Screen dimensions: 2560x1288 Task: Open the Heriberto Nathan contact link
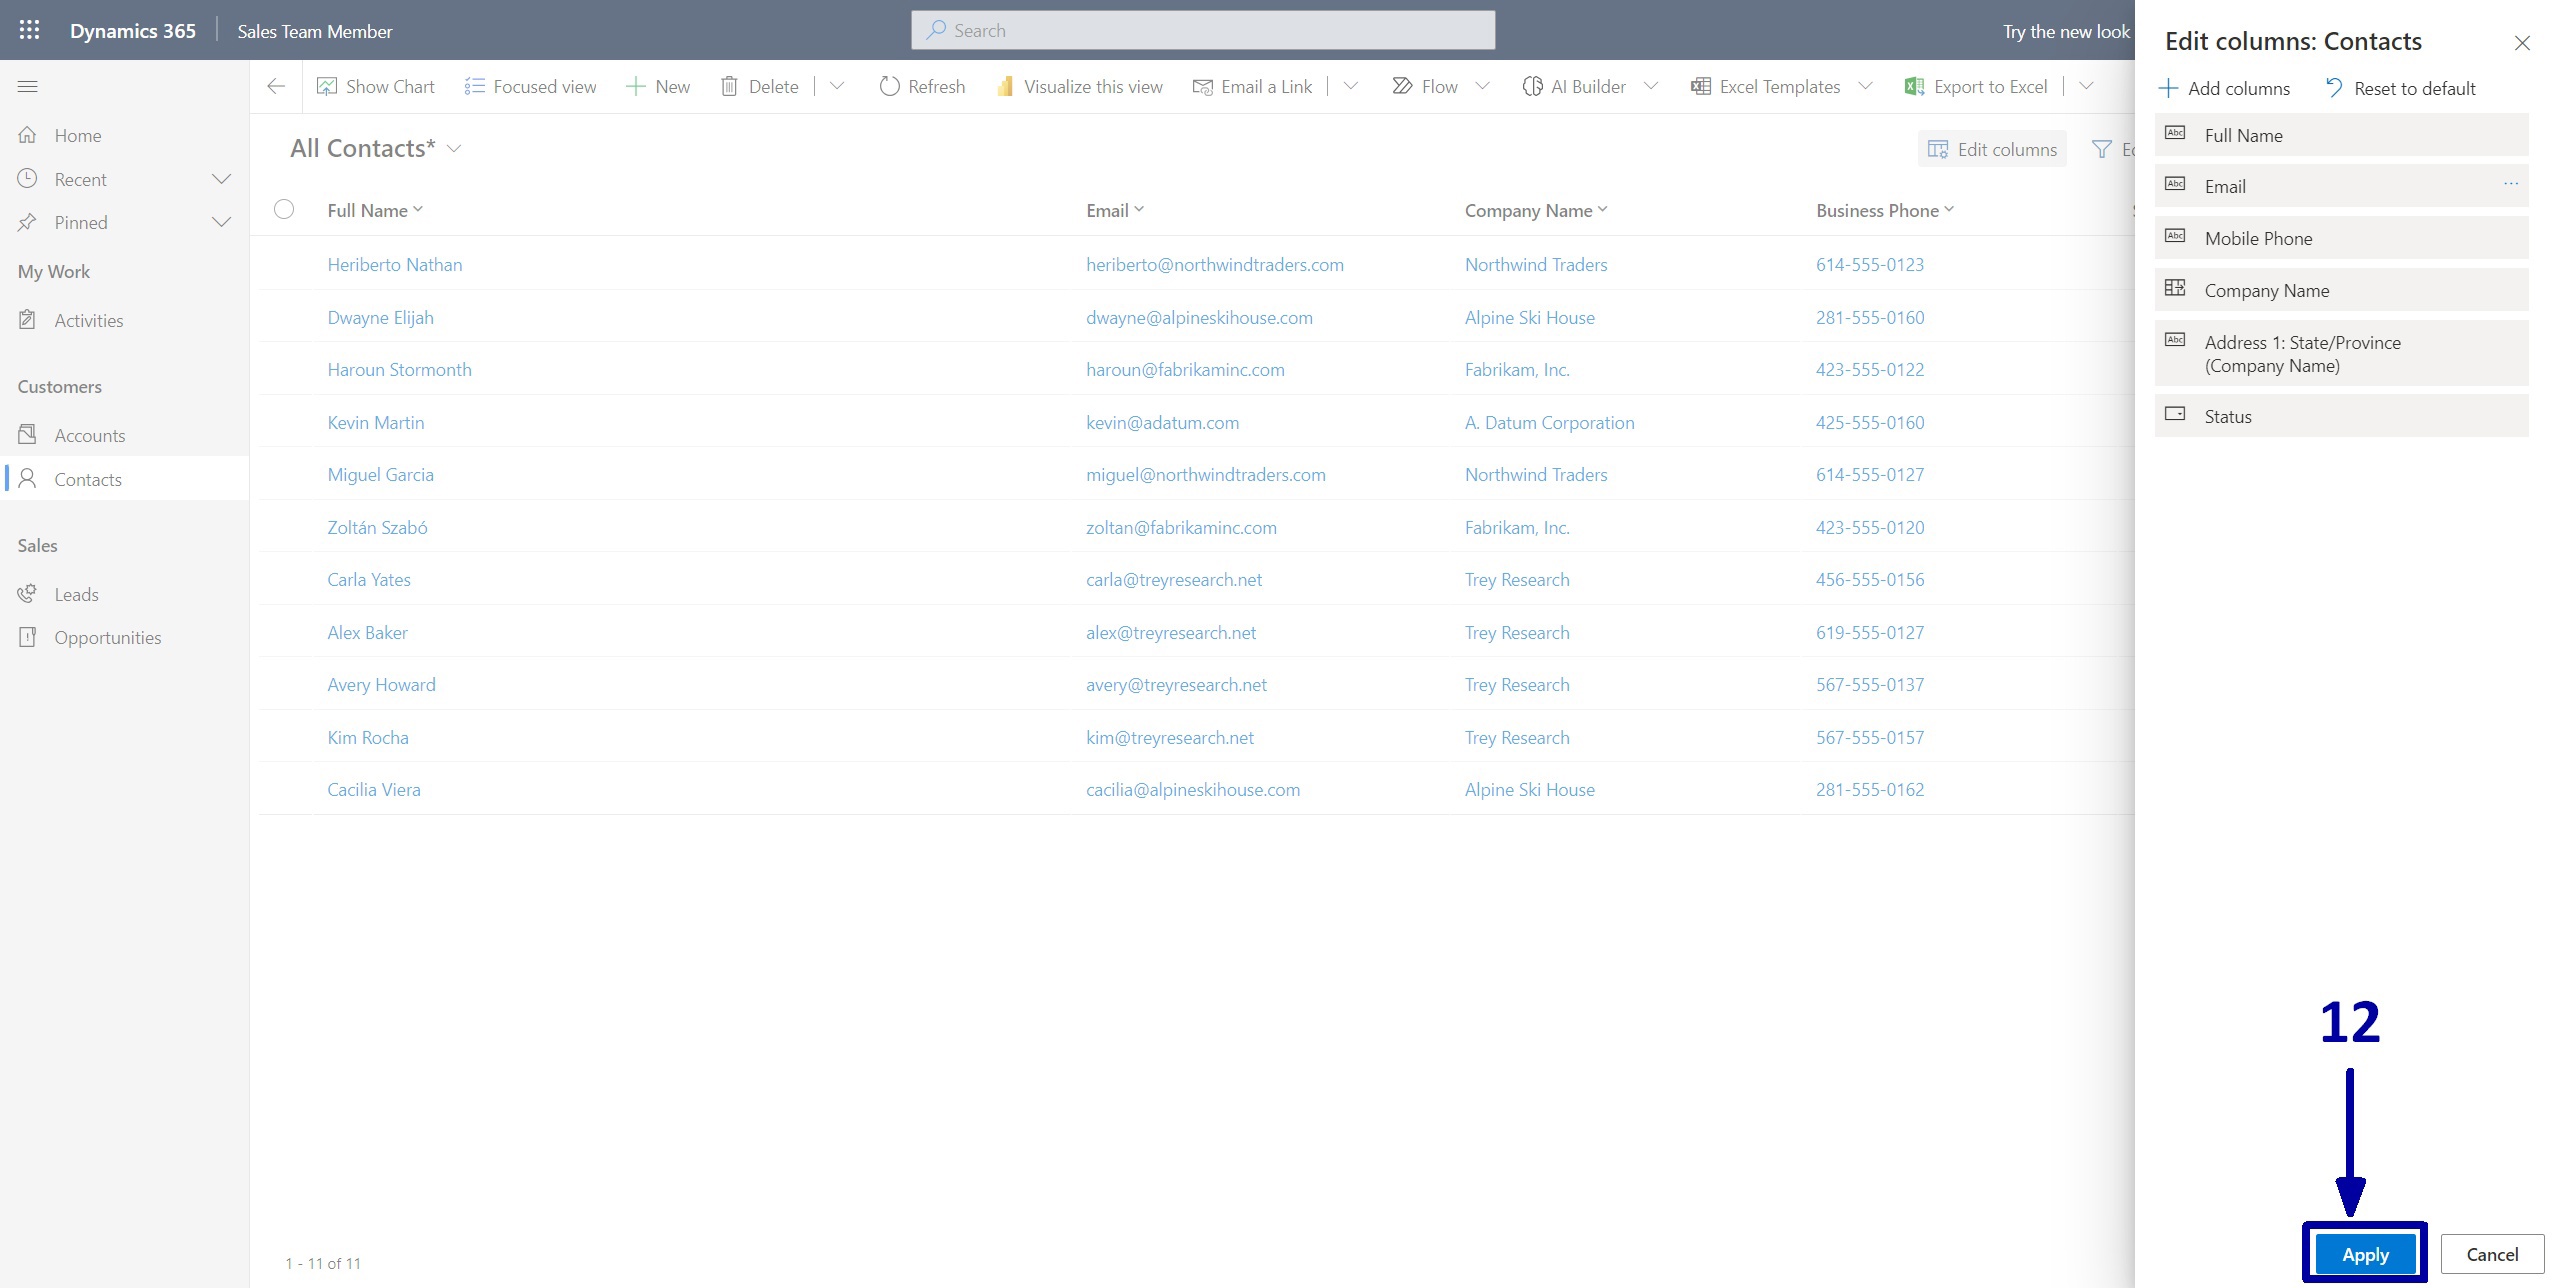pyautogui.click(x=394, y=265)
